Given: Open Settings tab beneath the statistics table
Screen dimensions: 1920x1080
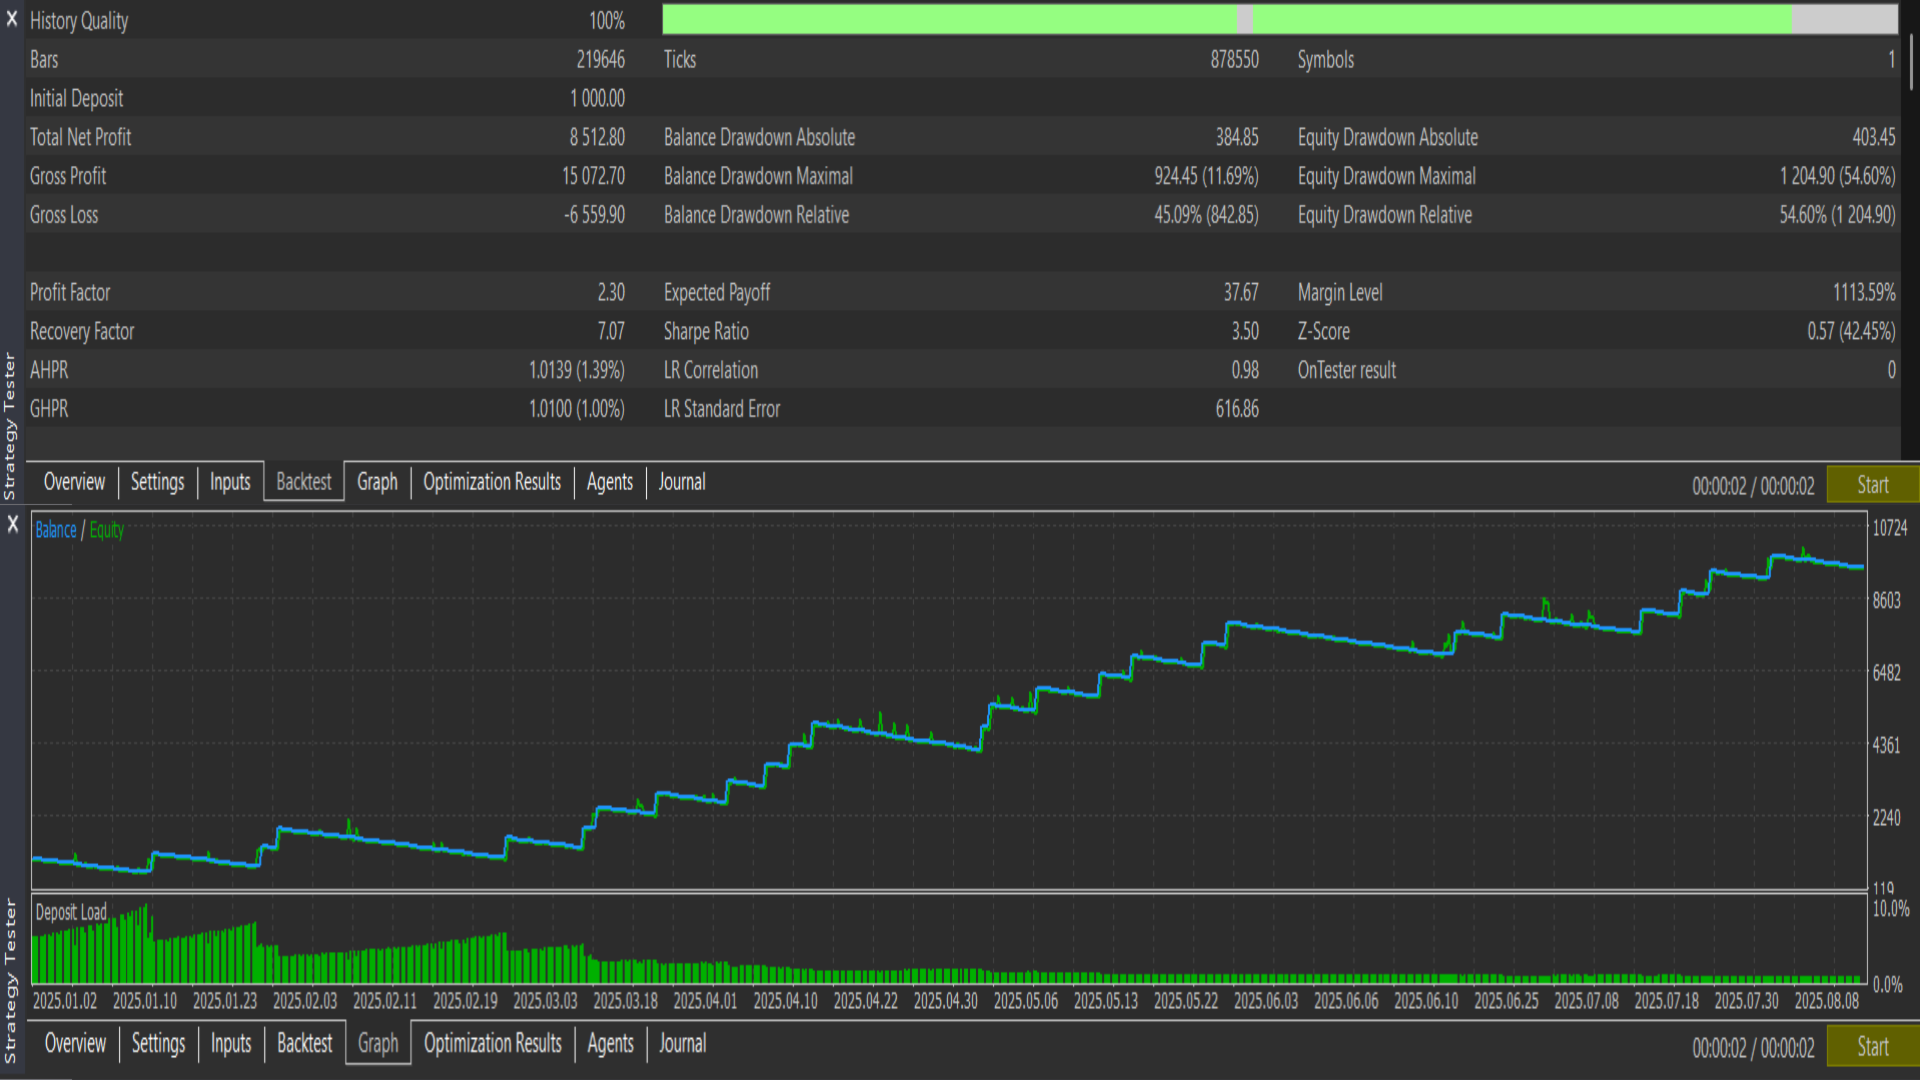Looking at the screenshot, I should tap(158, 482).
